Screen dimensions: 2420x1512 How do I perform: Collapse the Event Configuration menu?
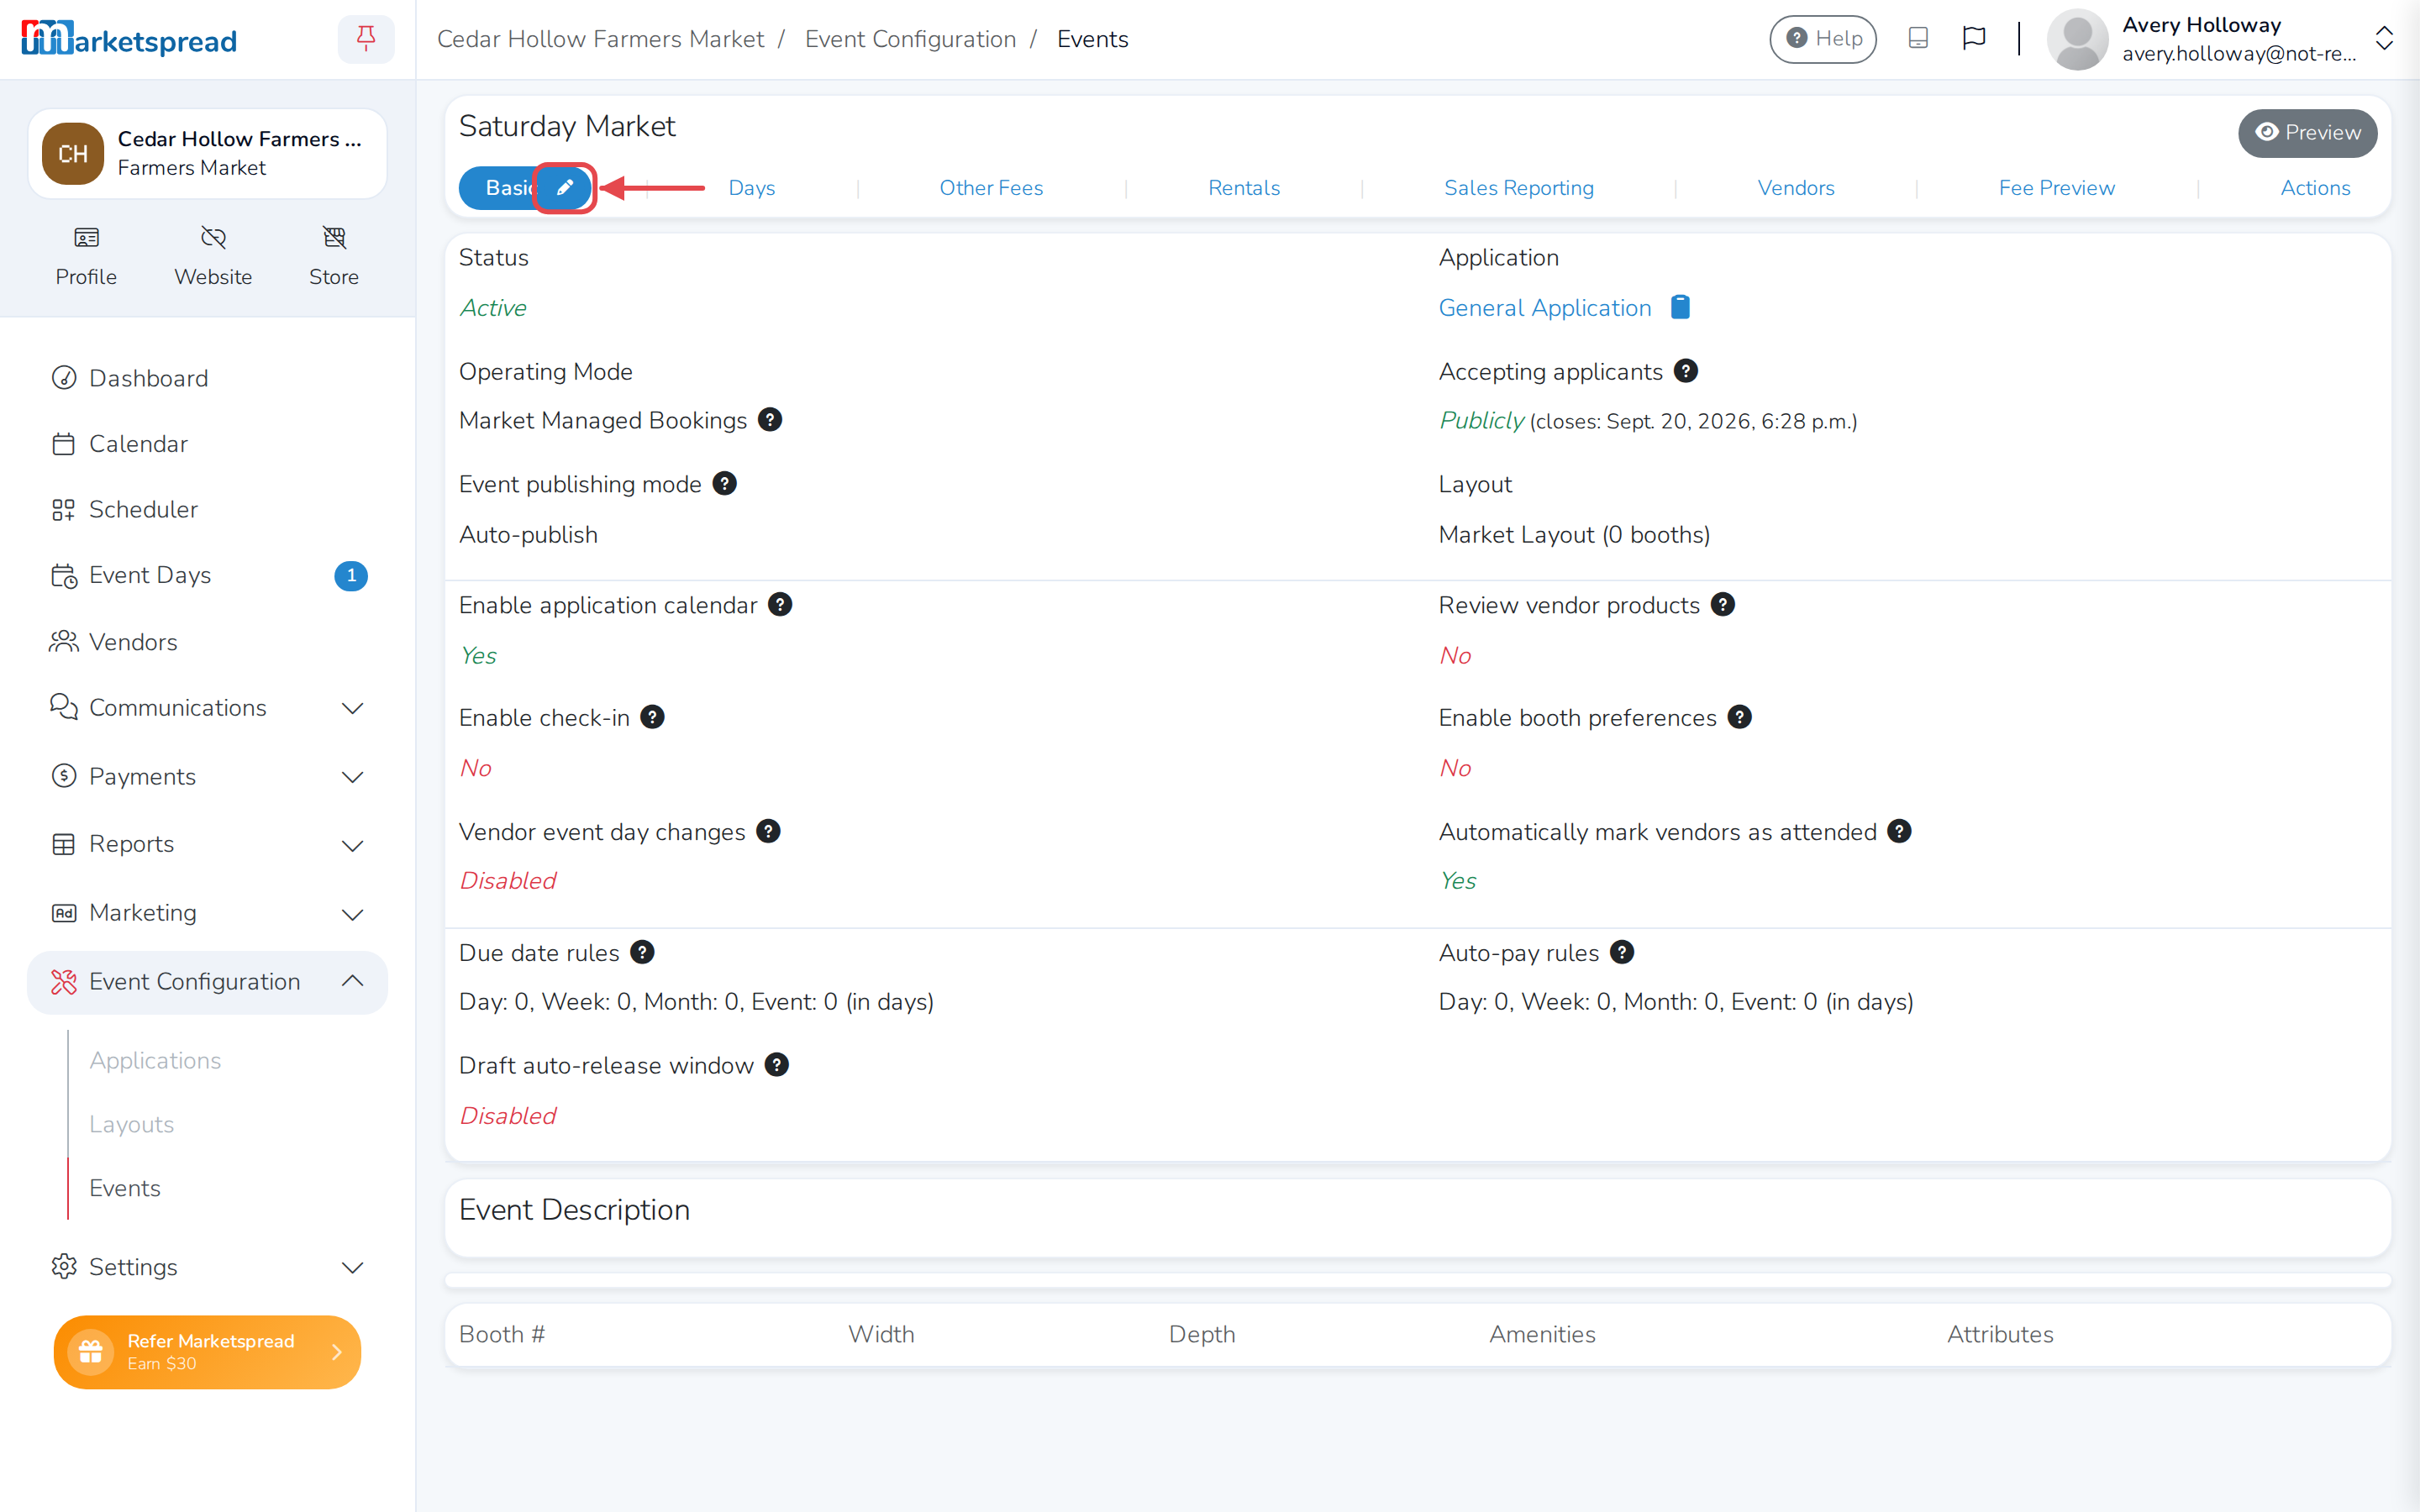207,982
